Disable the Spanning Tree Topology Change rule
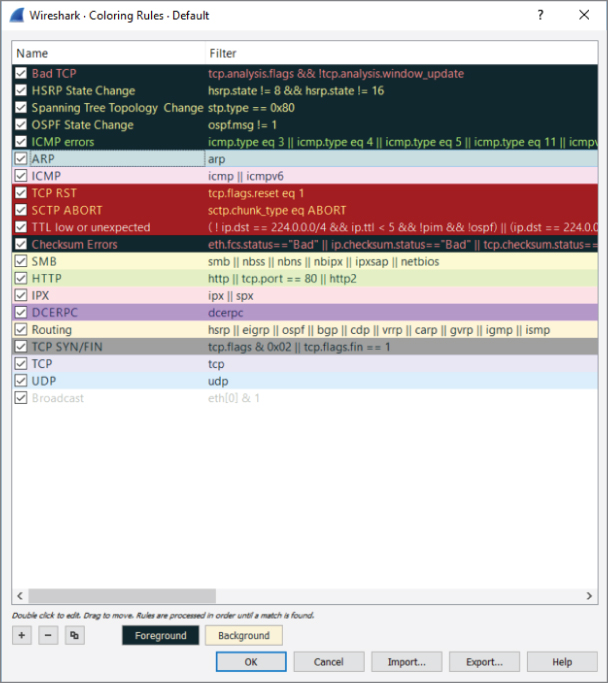 tap(21, 107)
